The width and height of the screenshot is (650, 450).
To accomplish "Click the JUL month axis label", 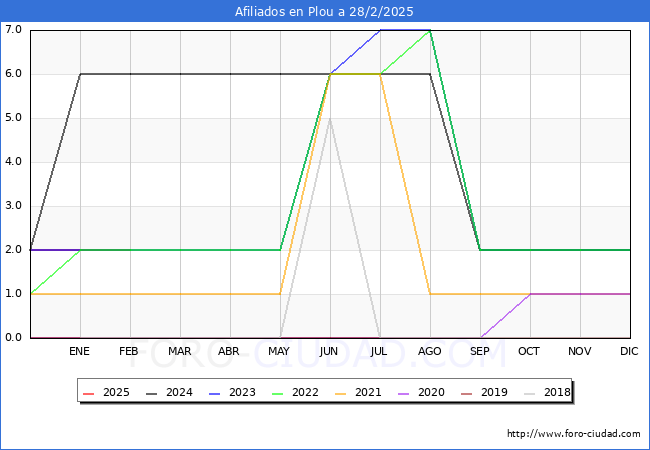I will point(379,351).
